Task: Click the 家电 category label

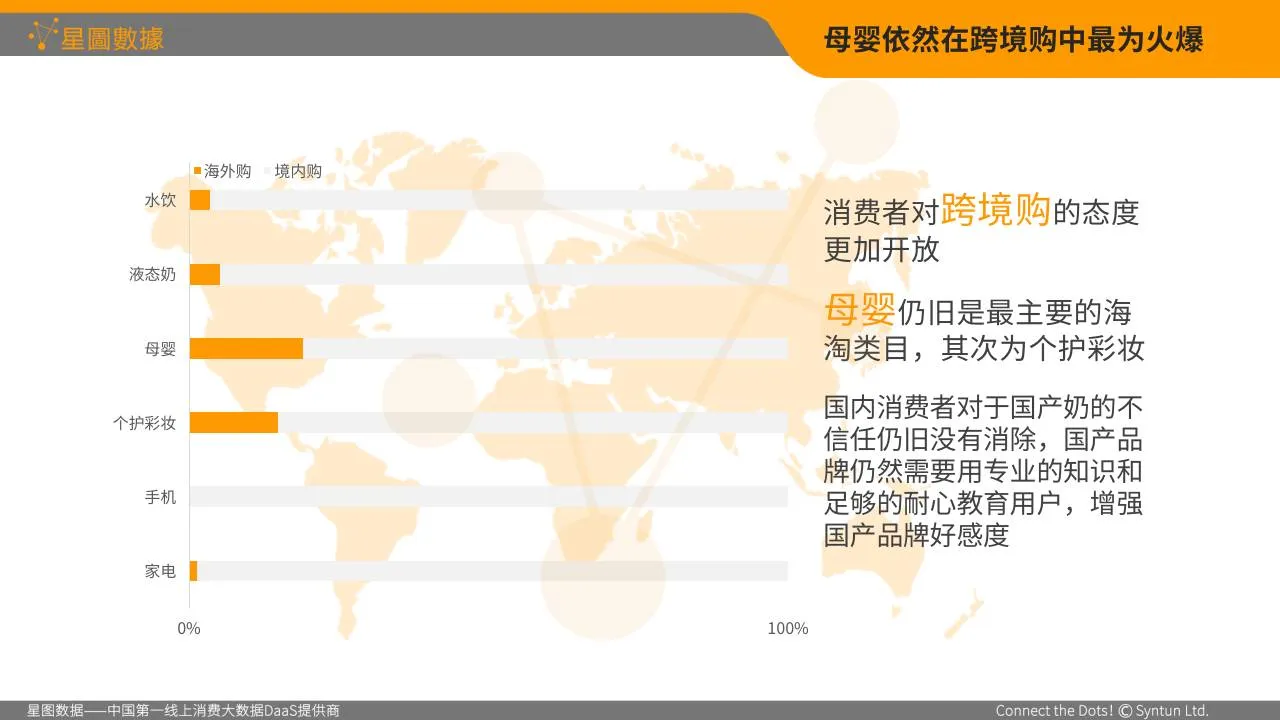Action: [160, 570]
